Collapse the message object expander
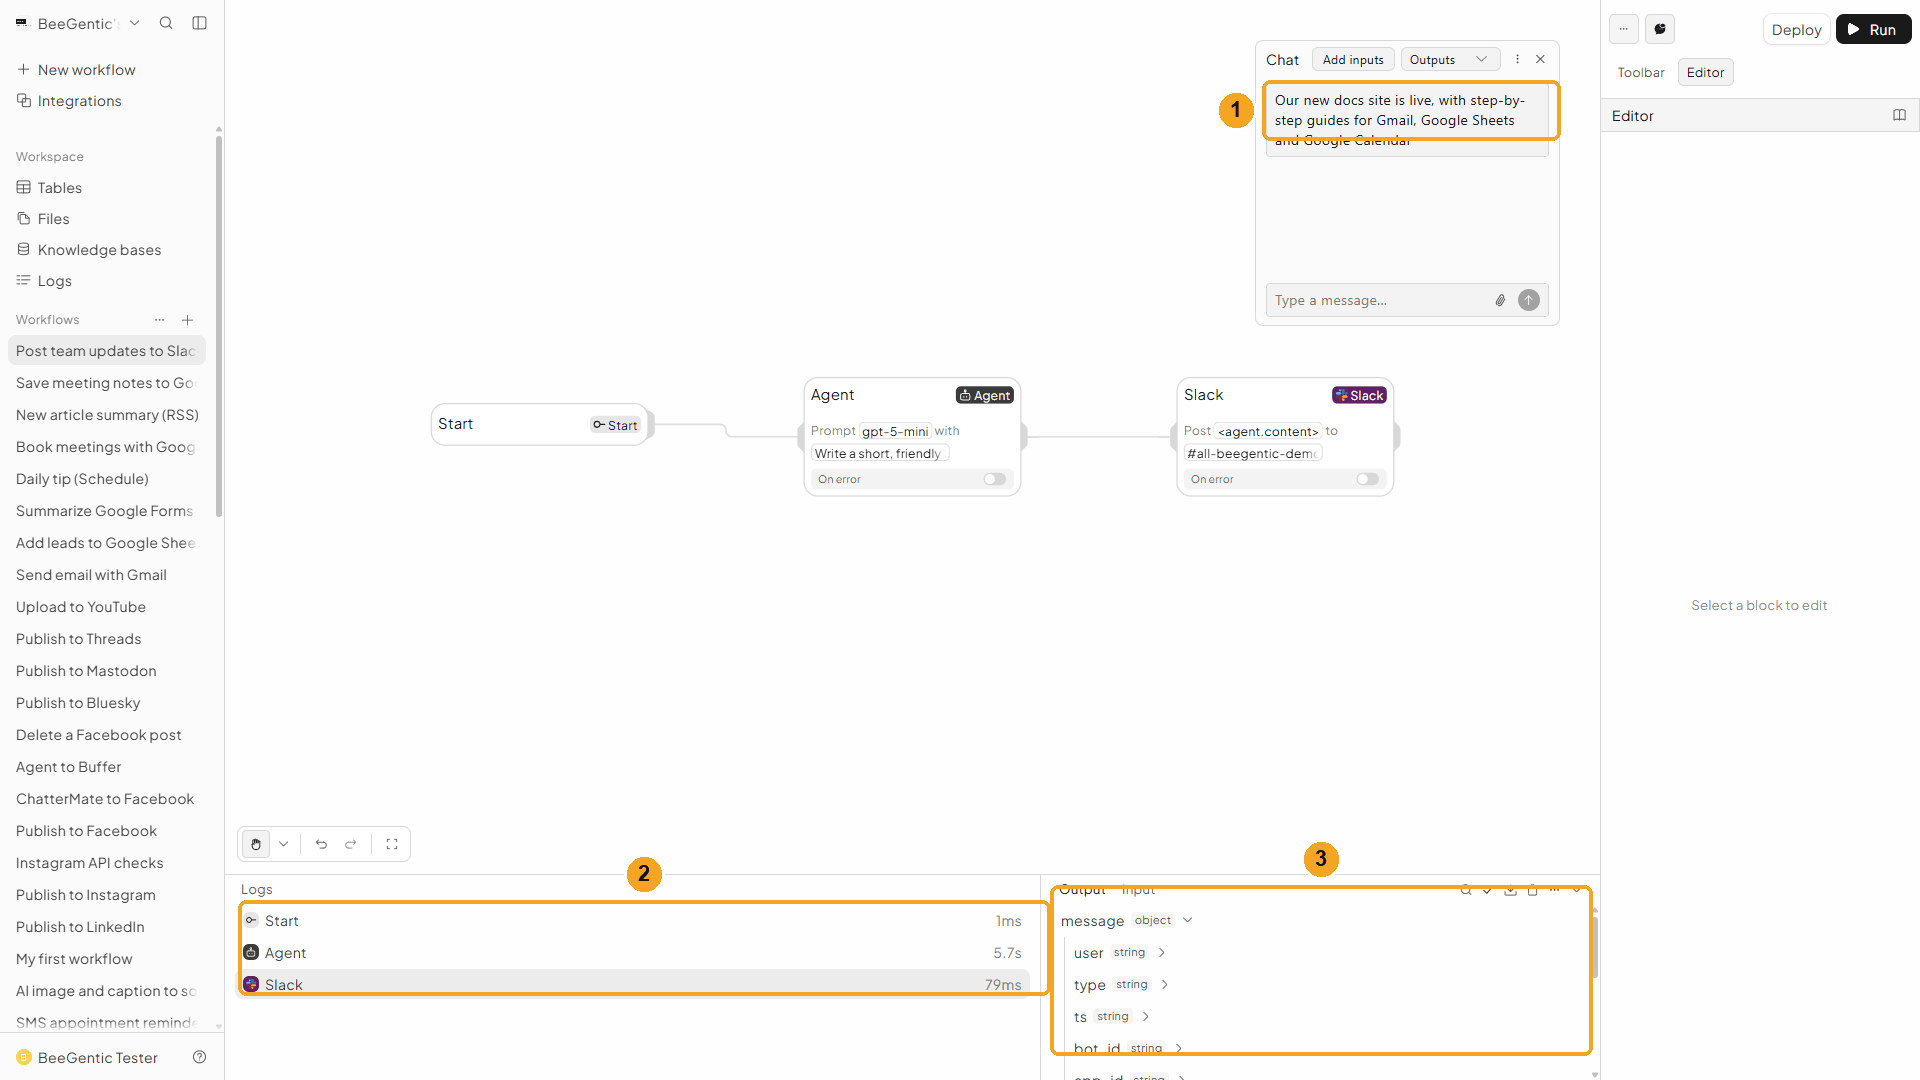This screenshot has height=1080, width=1920. 1188,920
